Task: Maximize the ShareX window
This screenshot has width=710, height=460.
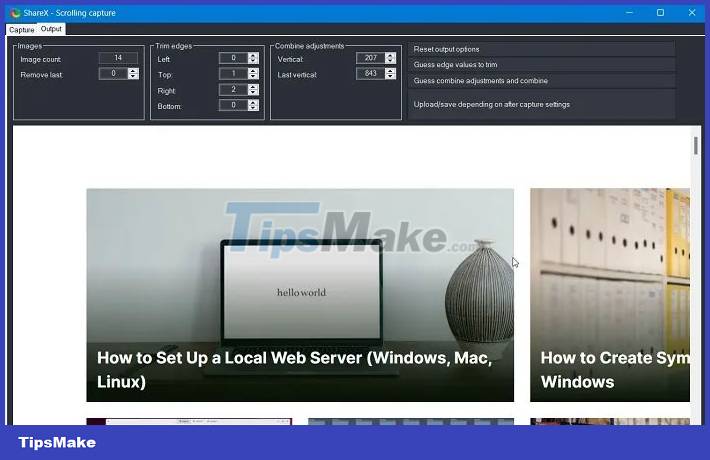Action: pyautogui.click(x=660, y=13)
